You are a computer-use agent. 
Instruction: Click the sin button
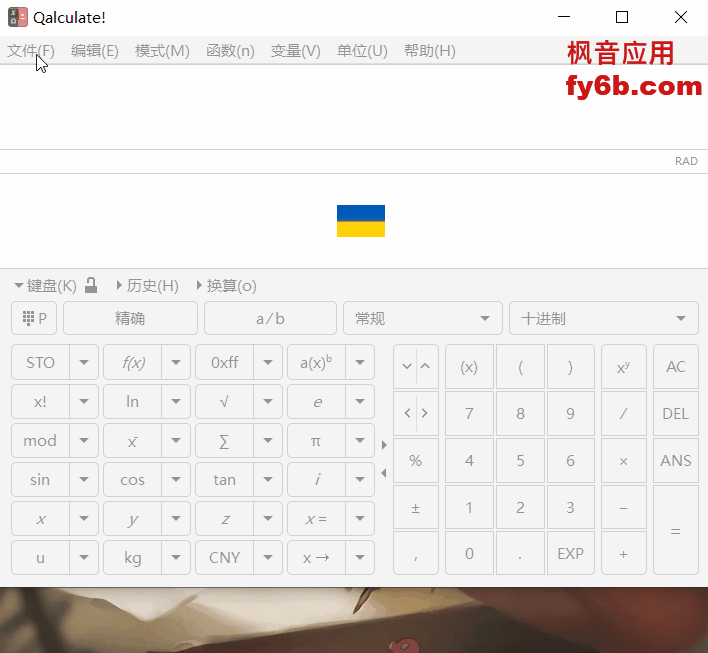pyautogui.click(x=40, y=479)
